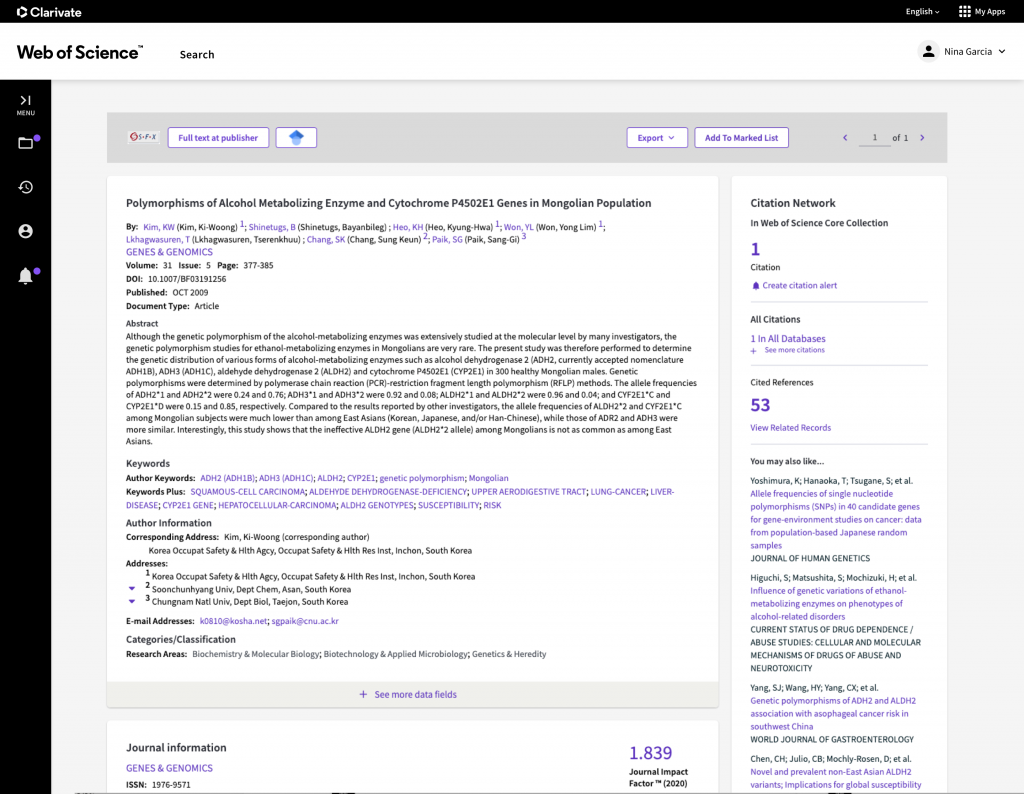Expand Soonchunhyang Univ address details
Viewport: 1024px width, 794px height.
(131, 589)
